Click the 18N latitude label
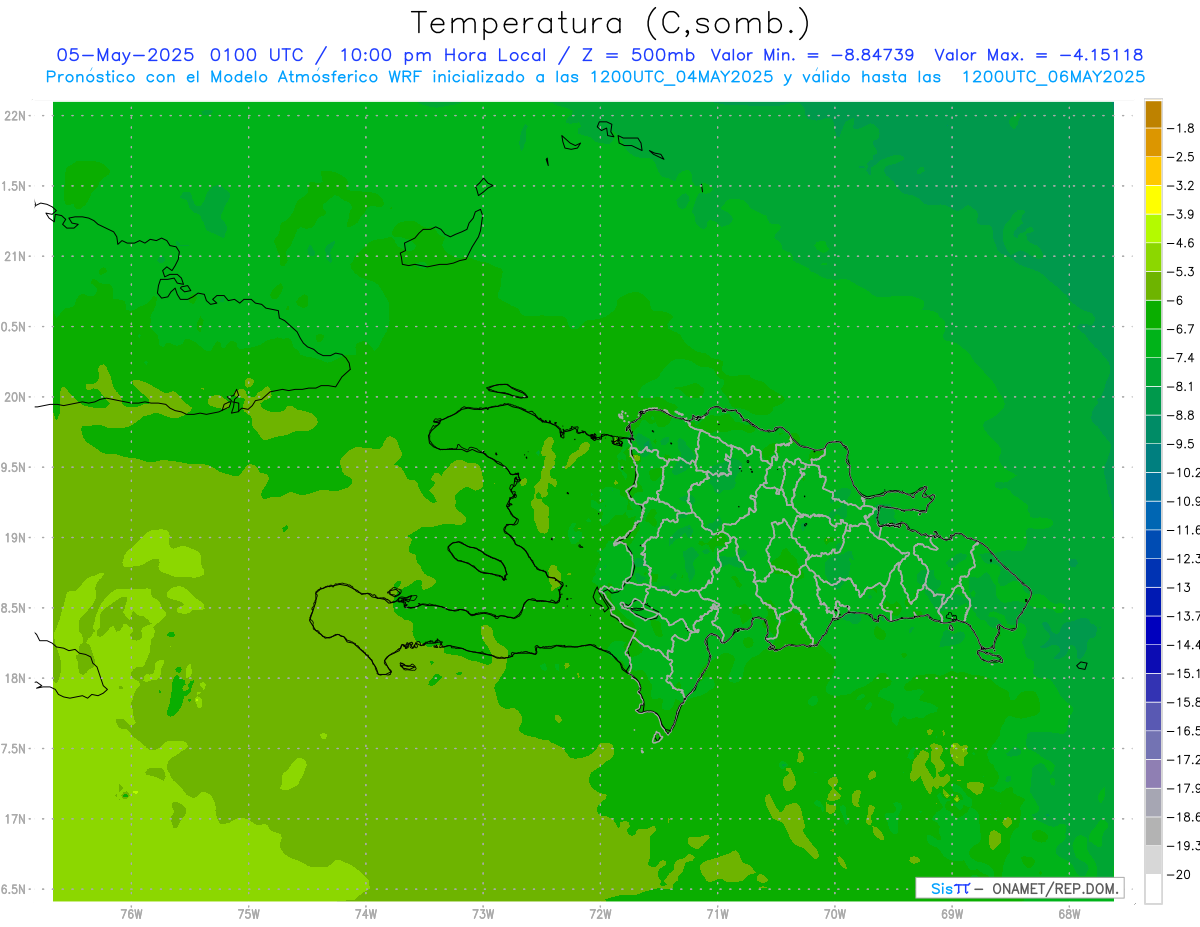Image resolution: width=1200 pixels, height=927 pixels. coord(15,678)
